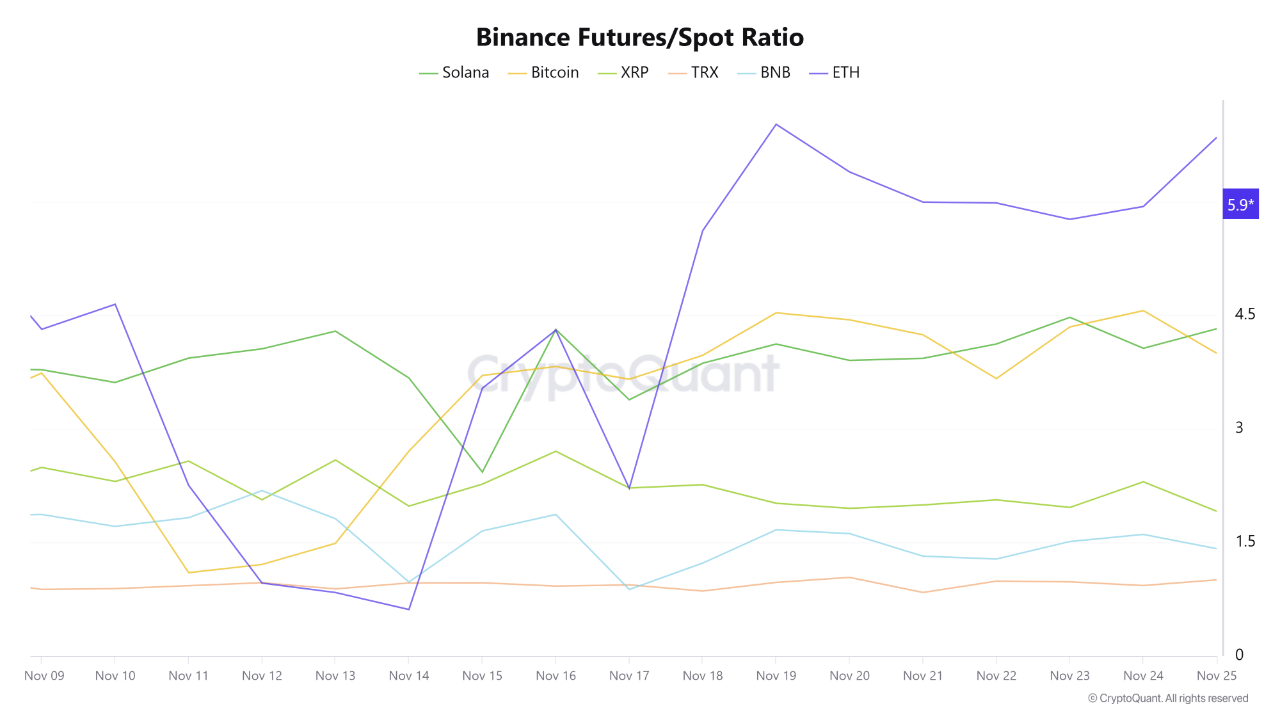
Task: Click the CryptoQuant watermark in the chart
Action: [x=622, y=375]
